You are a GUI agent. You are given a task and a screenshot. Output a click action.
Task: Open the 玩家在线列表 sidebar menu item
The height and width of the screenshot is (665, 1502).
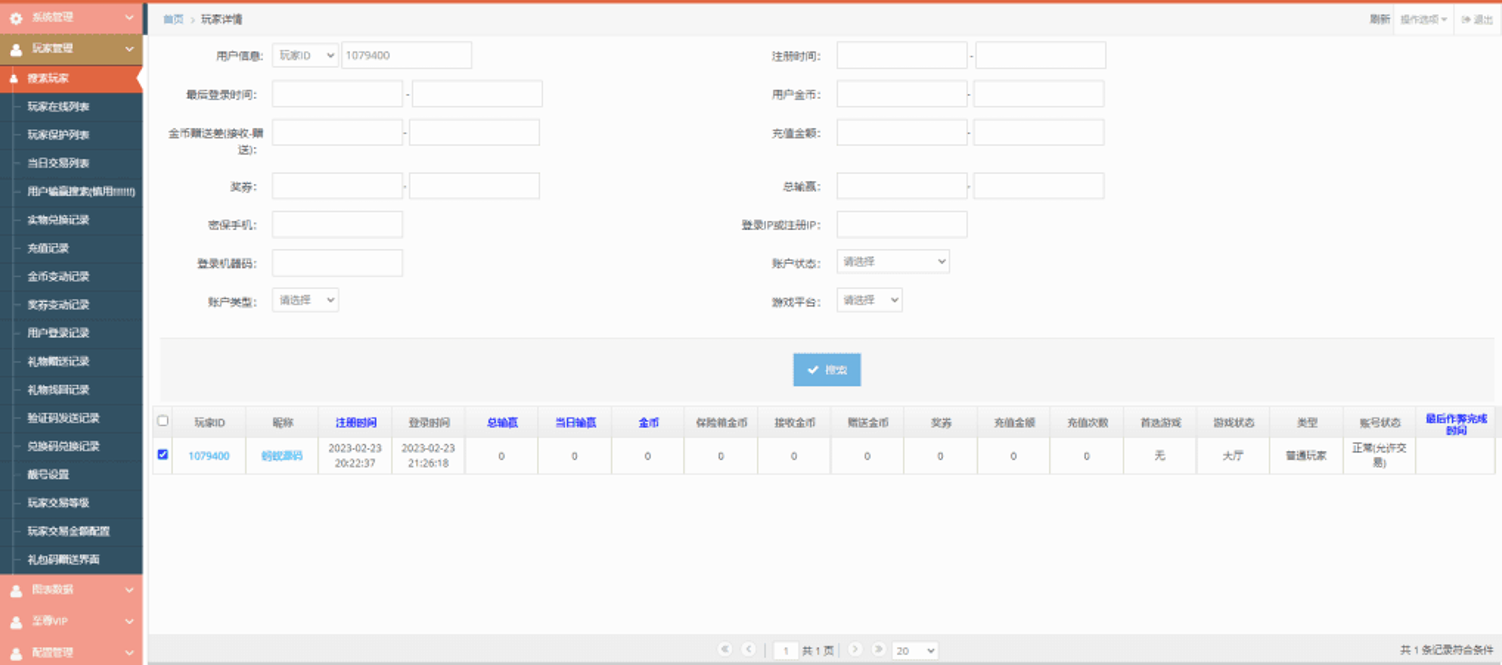click(58, 107)
